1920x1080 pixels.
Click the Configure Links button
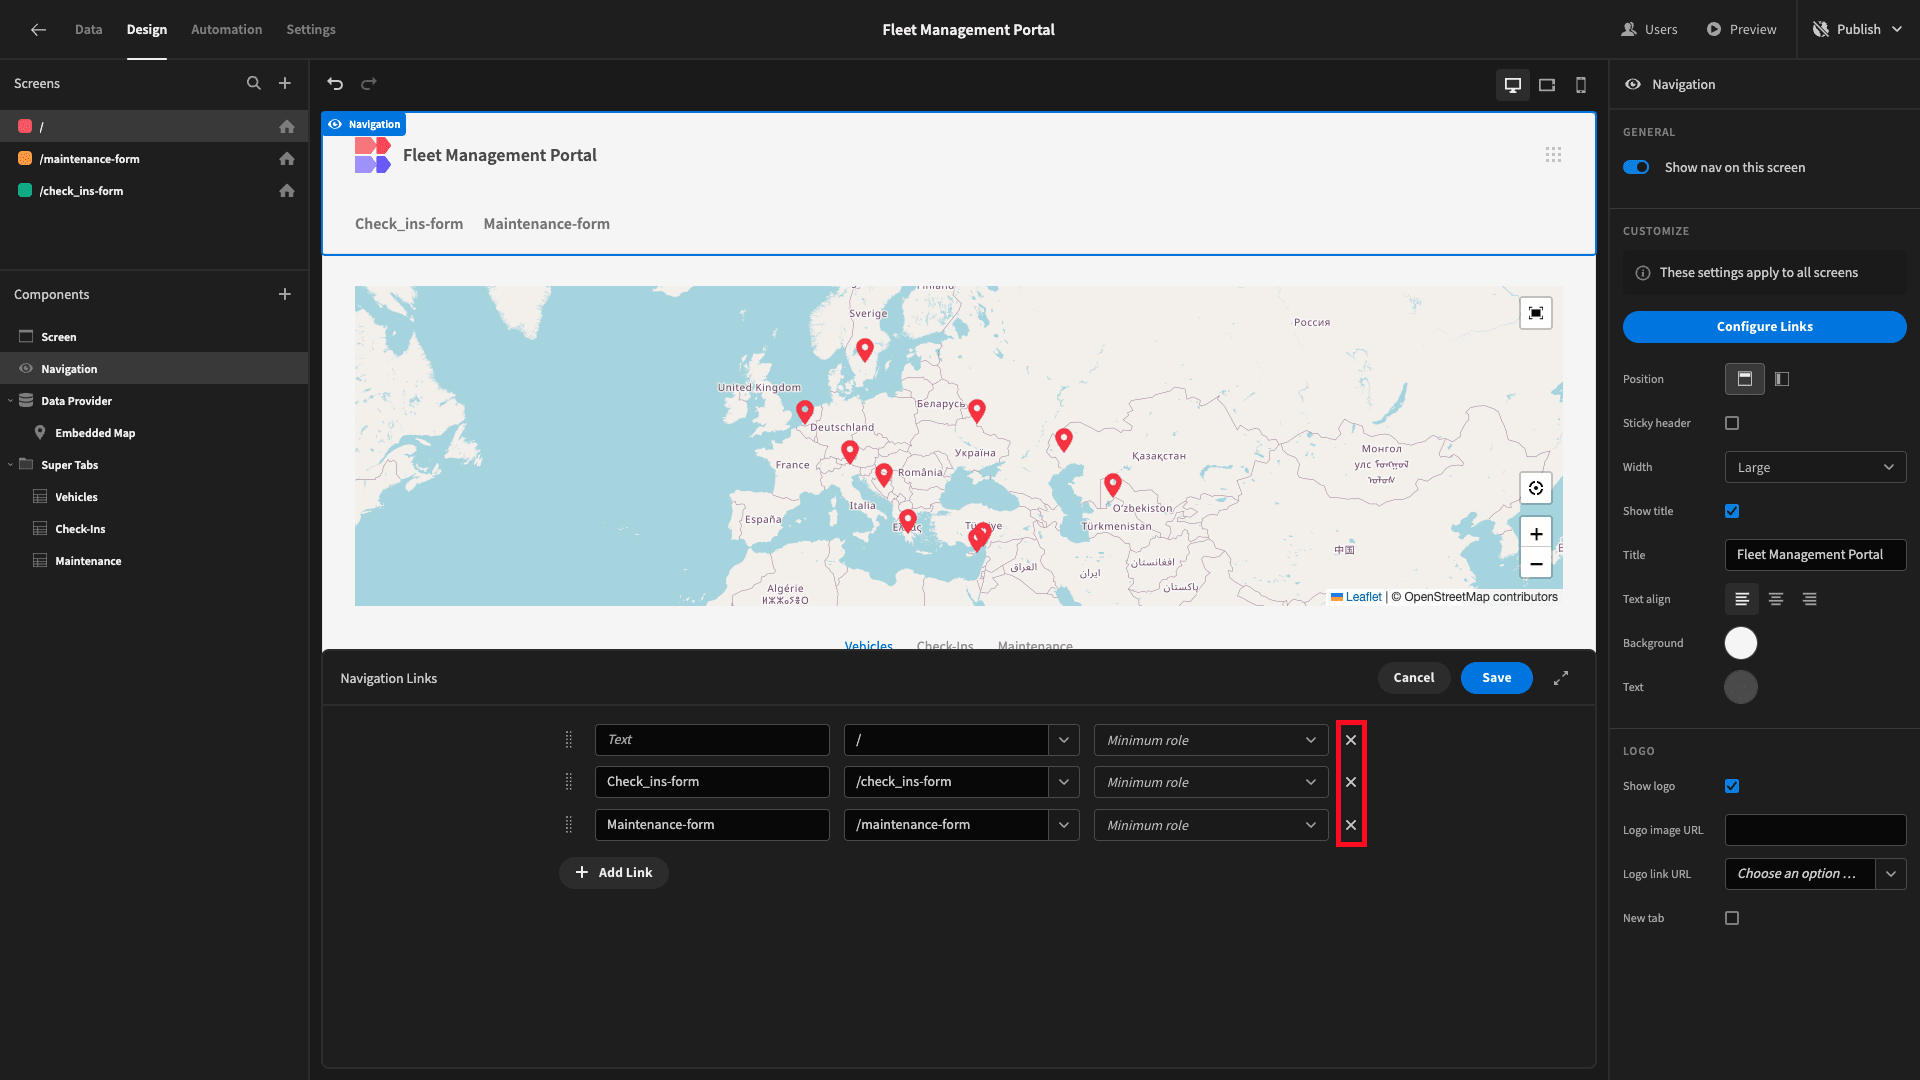[x=1764, y=327]
